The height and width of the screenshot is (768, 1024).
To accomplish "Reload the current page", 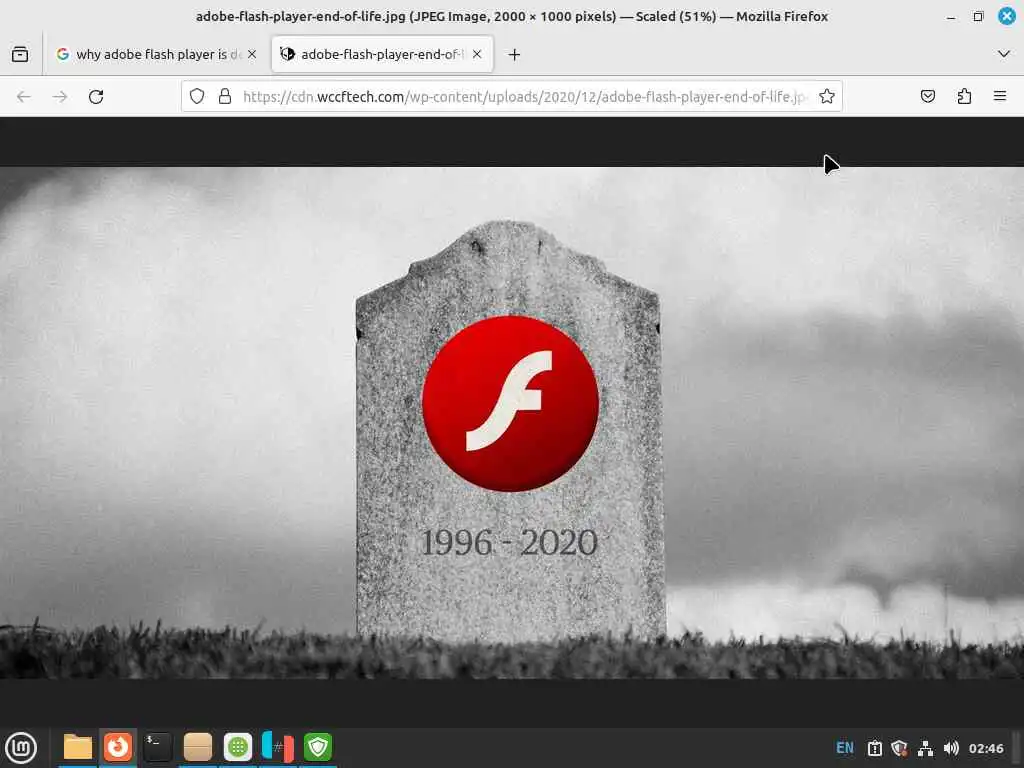I will pyautogui.click(x=96, y=97).
